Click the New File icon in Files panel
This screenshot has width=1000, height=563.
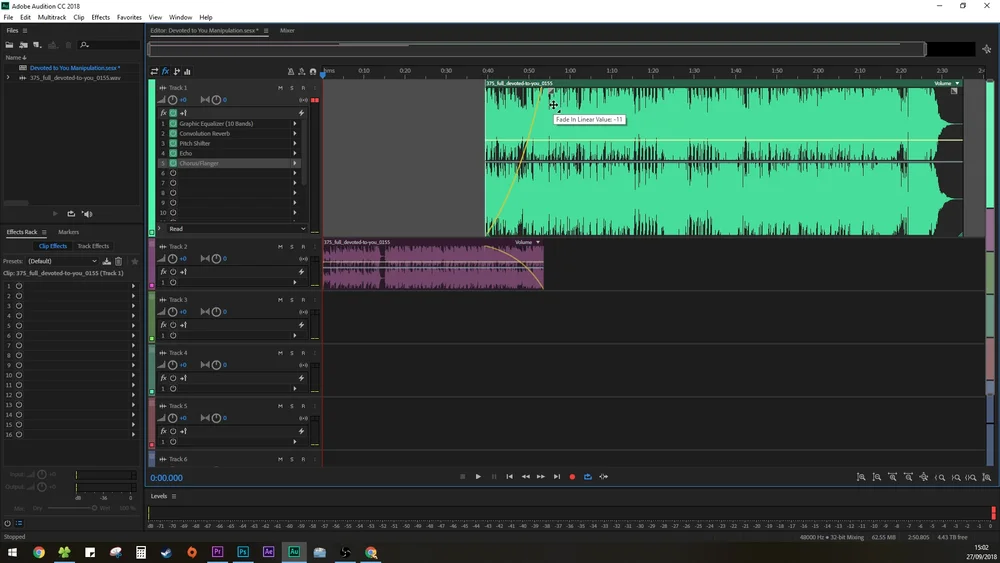click(37, 45)
